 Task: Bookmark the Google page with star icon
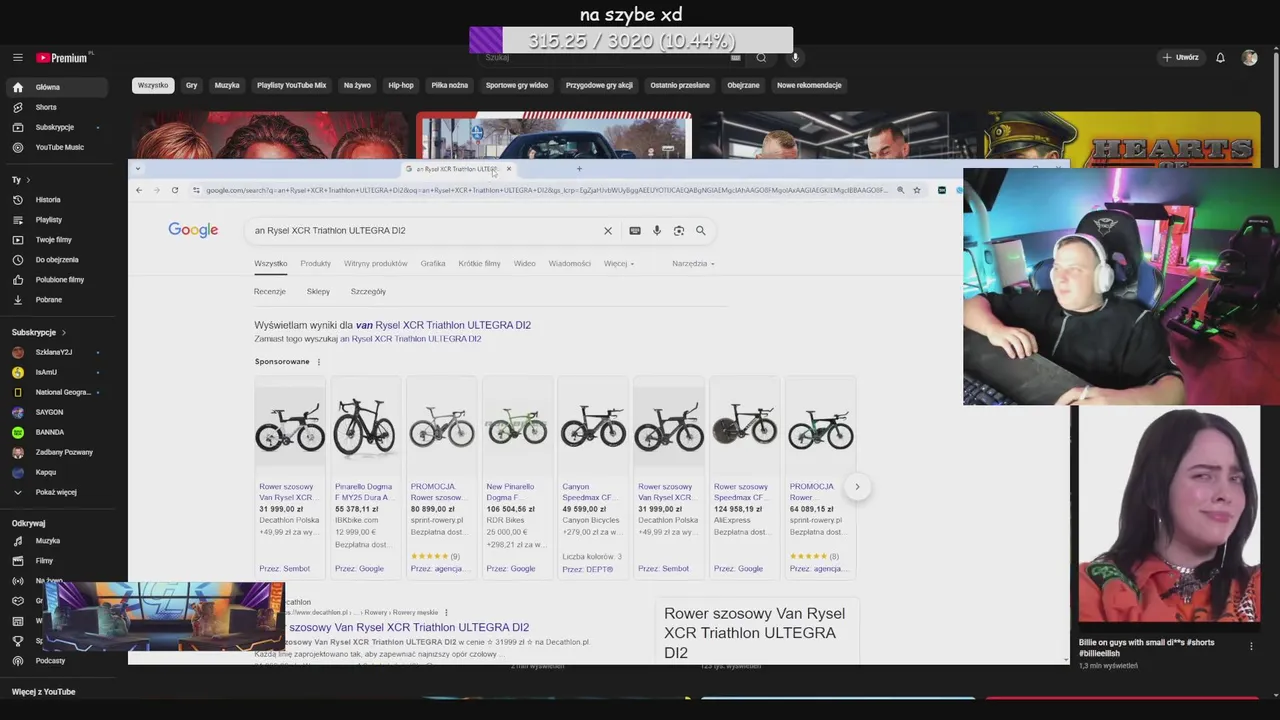click(x=916, y=190)
